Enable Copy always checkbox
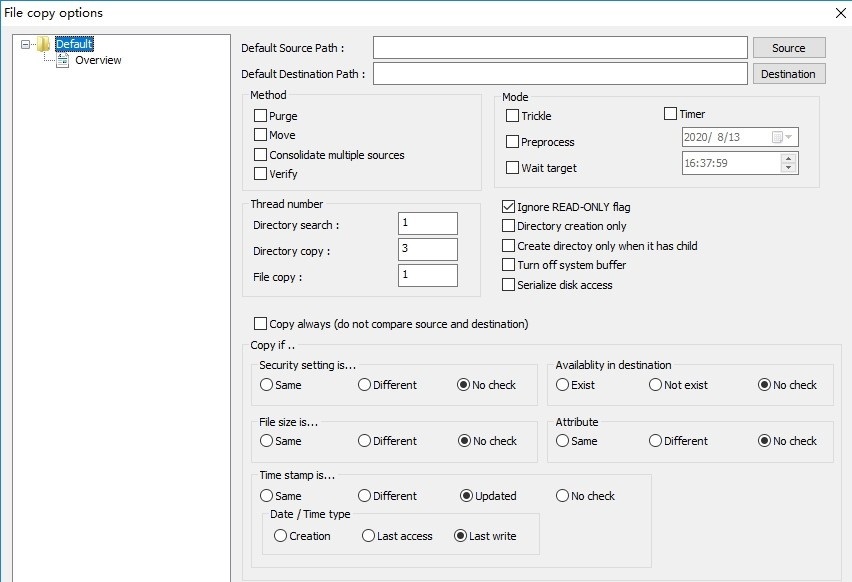 [260, 324]
